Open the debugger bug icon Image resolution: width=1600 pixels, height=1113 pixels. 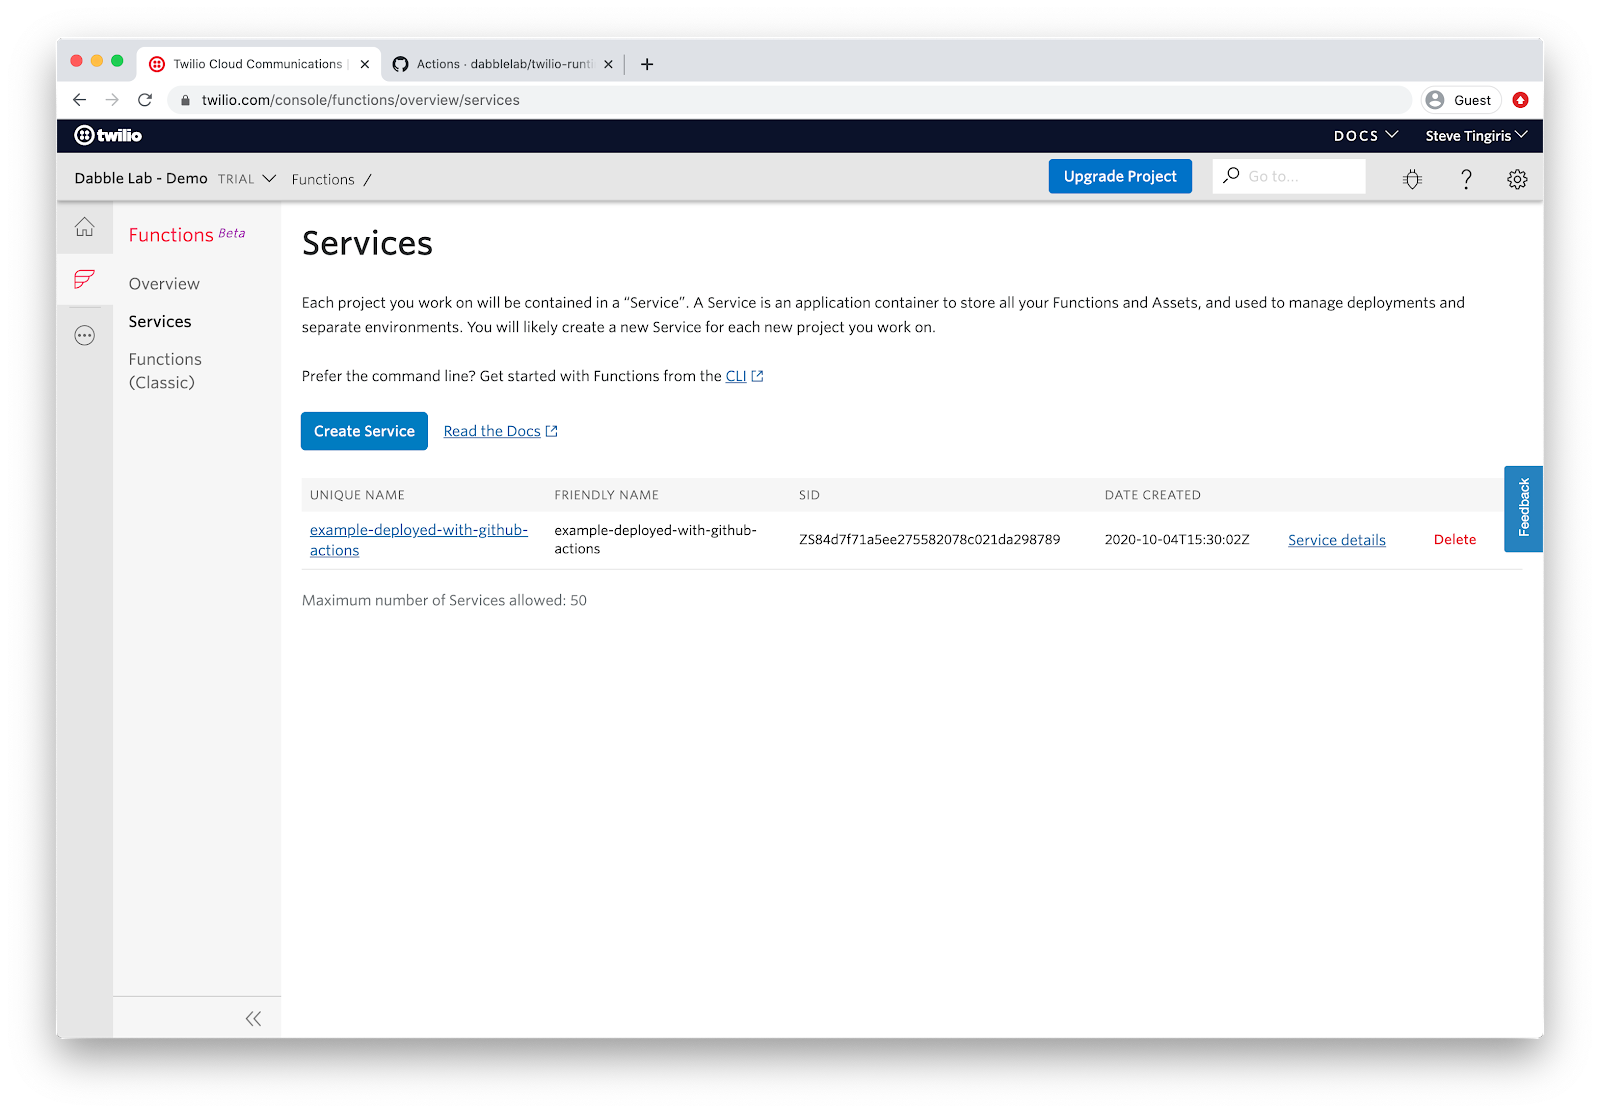[x=1412, y=179]
